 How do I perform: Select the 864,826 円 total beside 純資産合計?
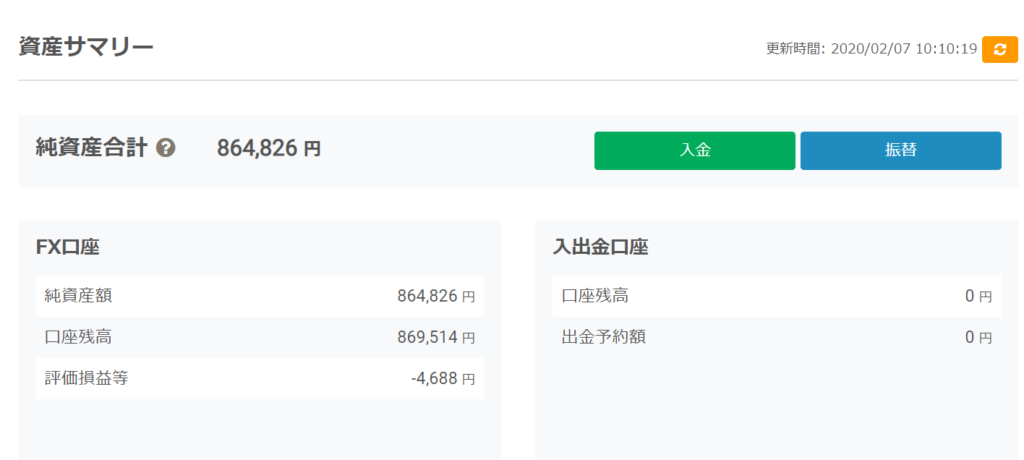[x=269, y=149]
